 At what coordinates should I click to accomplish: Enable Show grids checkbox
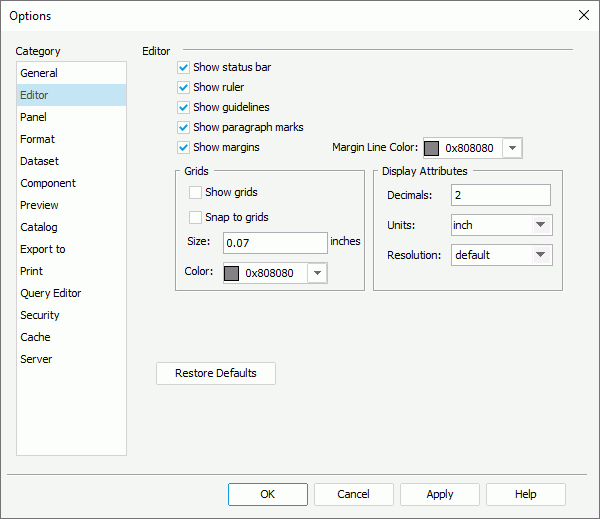click(x=195, y=192)
